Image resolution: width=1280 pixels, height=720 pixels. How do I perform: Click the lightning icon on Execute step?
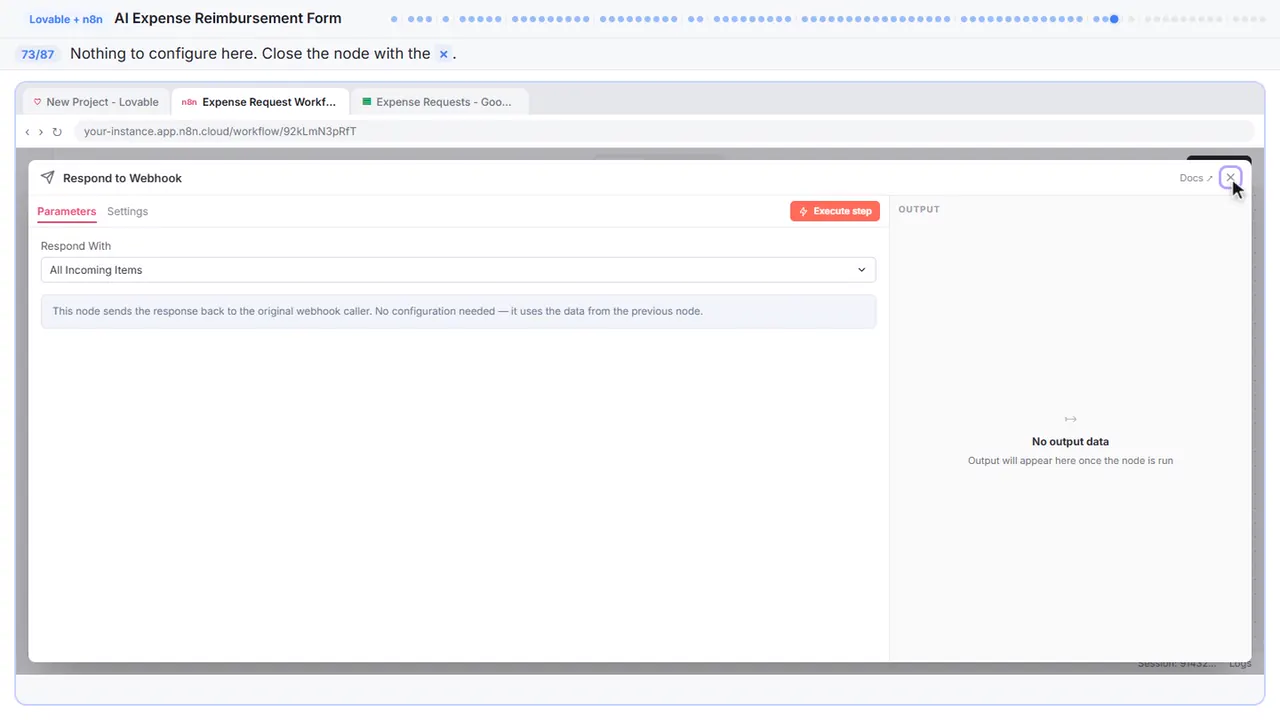pos(803,211)
